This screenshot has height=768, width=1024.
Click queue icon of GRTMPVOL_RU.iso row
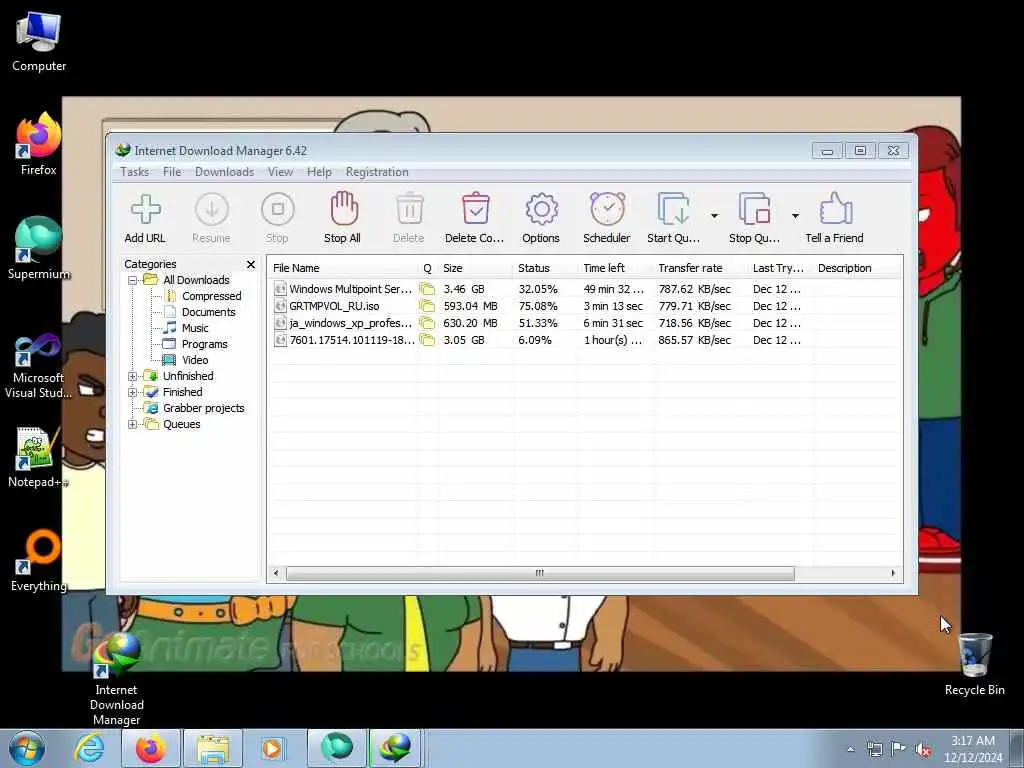(427, 306)
